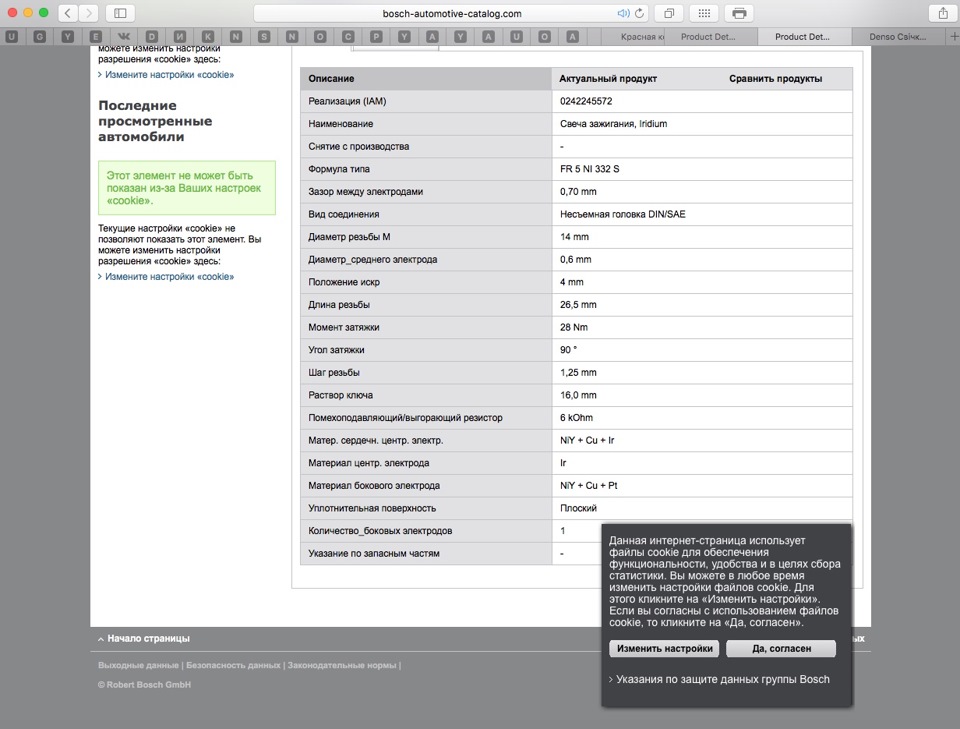Go back using the Safari back arrow

click(x=68, y=13)
